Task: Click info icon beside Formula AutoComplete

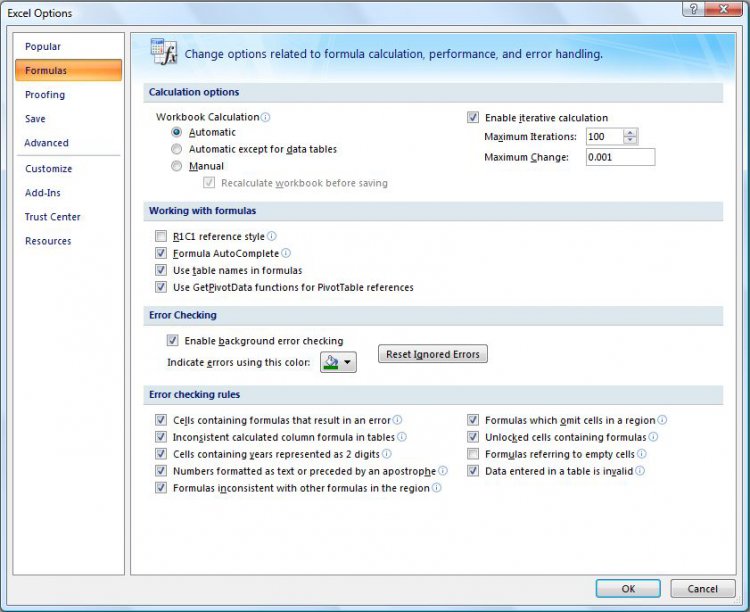Action: pos(286,253)
